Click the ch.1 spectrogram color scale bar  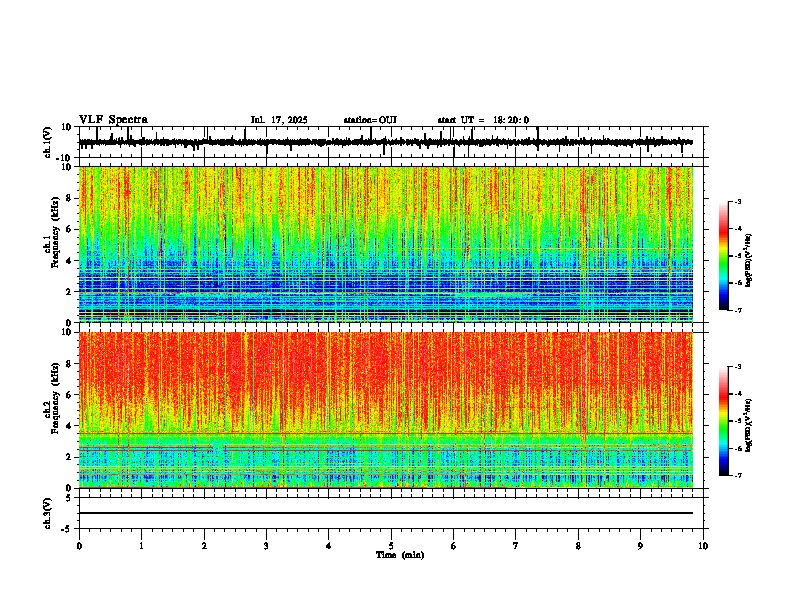tap(724, 256)
